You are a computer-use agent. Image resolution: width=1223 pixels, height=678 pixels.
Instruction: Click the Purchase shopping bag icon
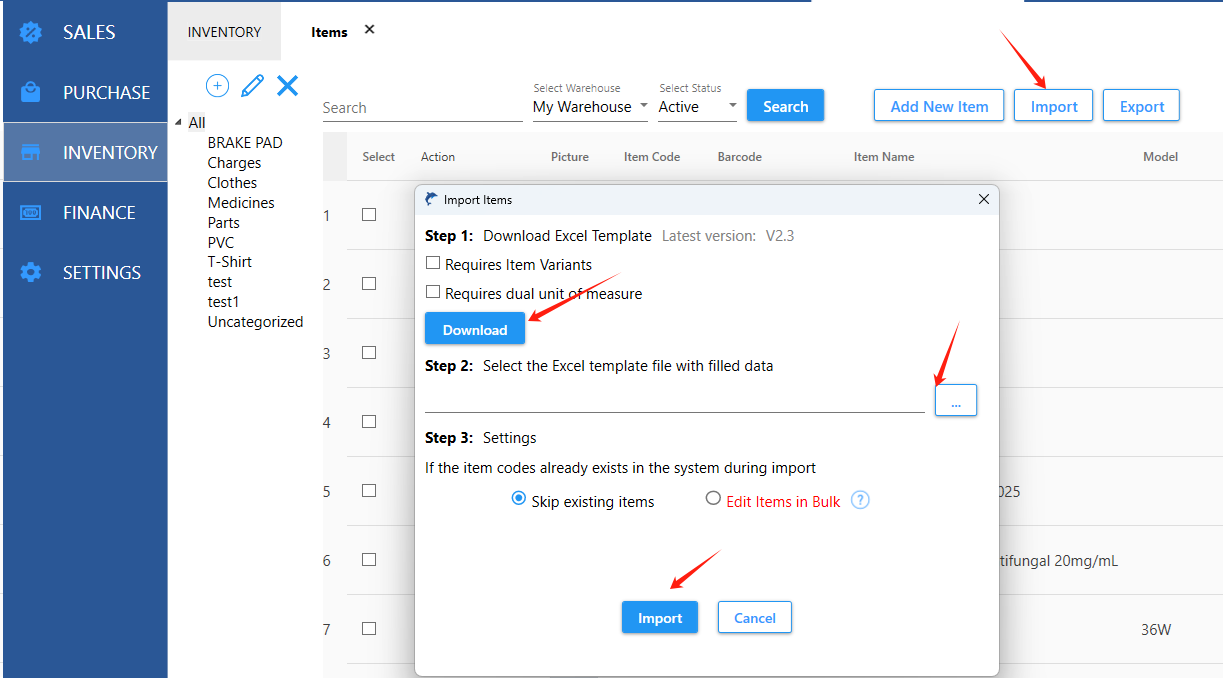31,92
